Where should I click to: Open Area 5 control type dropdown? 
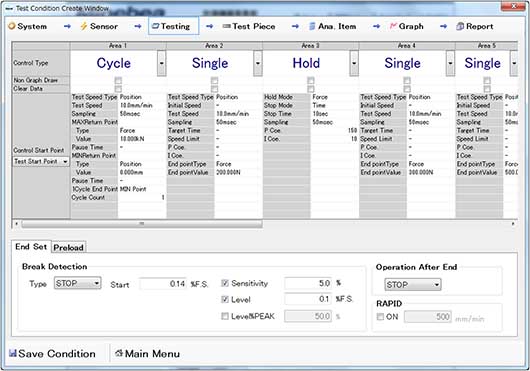point(514,63)
